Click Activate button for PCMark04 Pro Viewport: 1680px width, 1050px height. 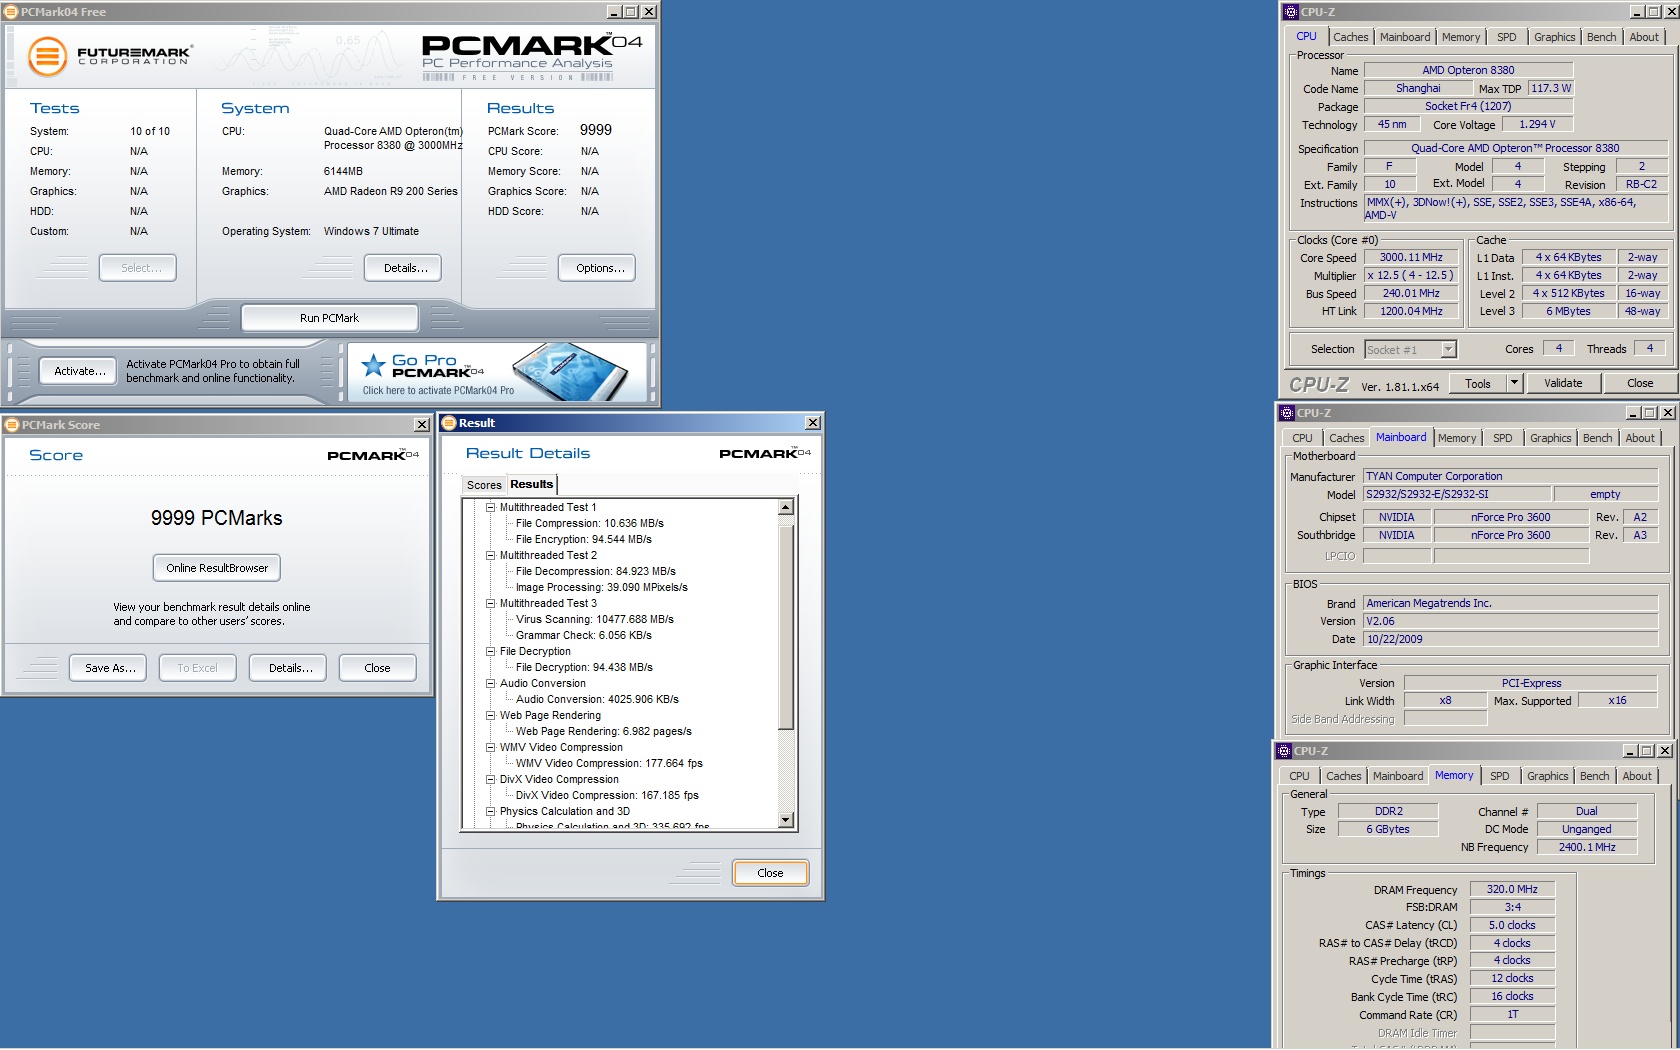[x=80, y=371]
